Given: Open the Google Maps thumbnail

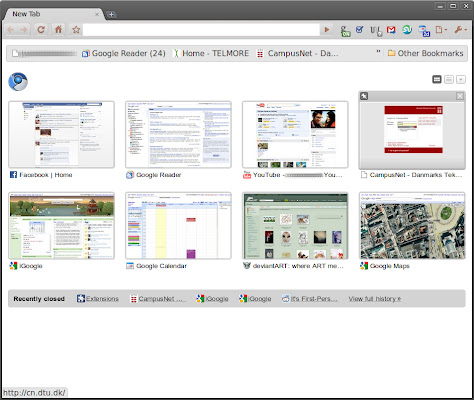Looking at the screenshot, I should 412,226.
